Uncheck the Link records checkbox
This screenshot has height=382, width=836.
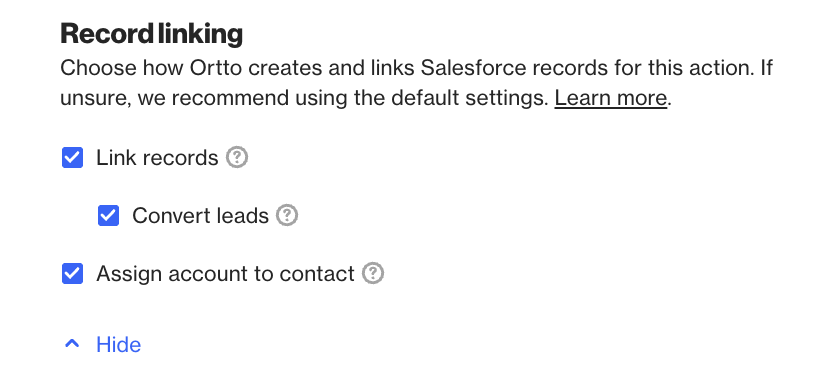click(x=73, y=158)
